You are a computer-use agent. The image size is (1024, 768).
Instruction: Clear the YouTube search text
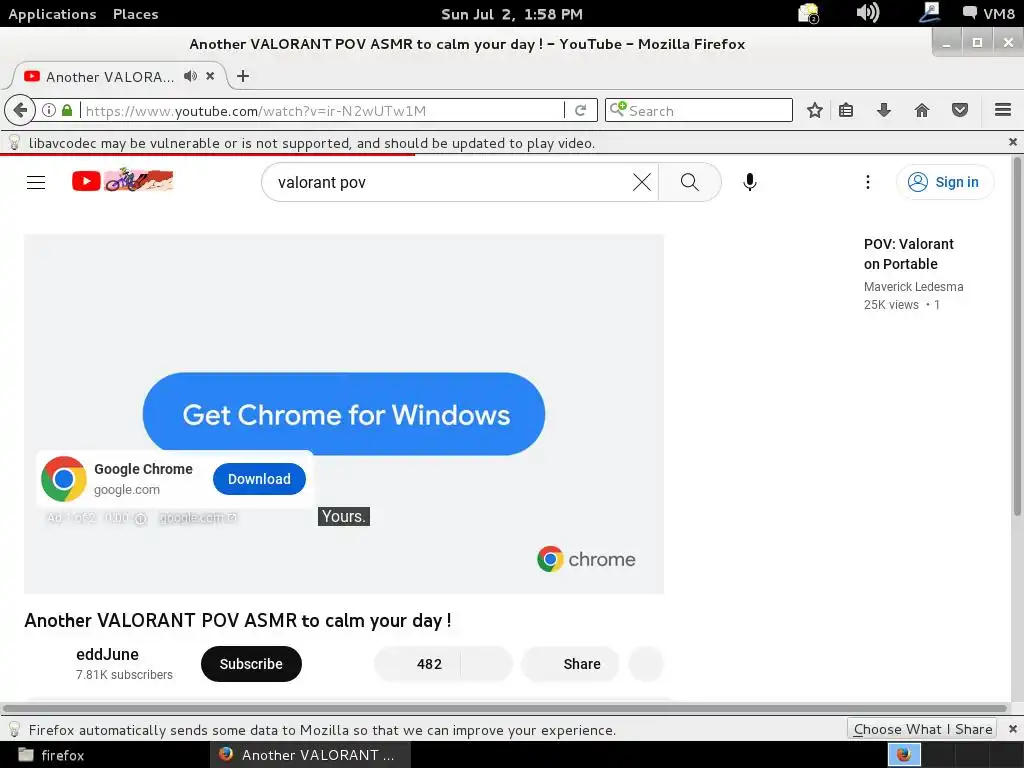tap(641, 182)
